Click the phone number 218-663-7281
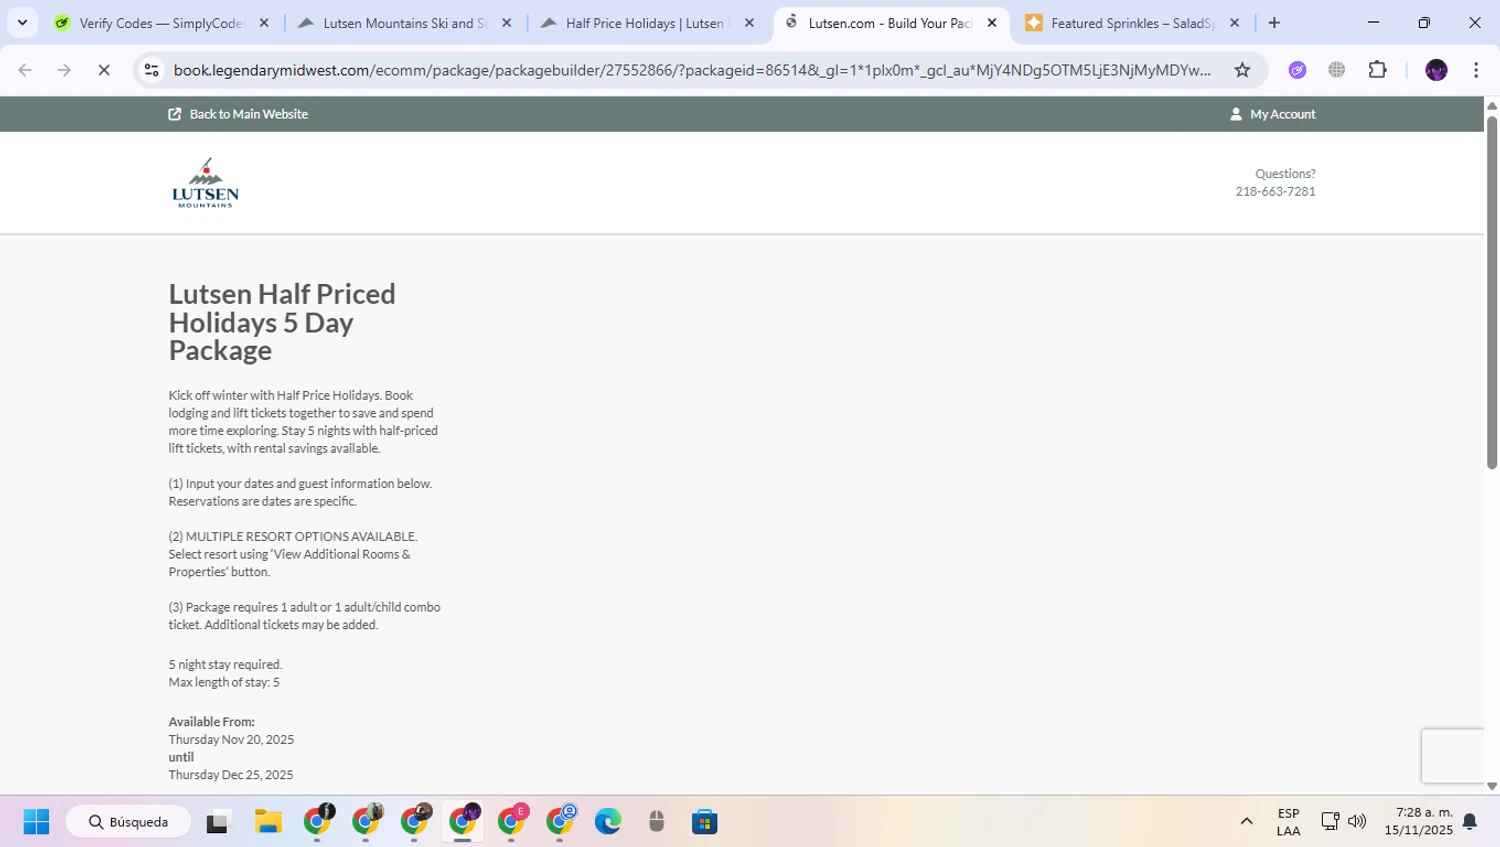Image resolution: width=1500 pixels, height=847 pixels. (x=1275, y=191)
